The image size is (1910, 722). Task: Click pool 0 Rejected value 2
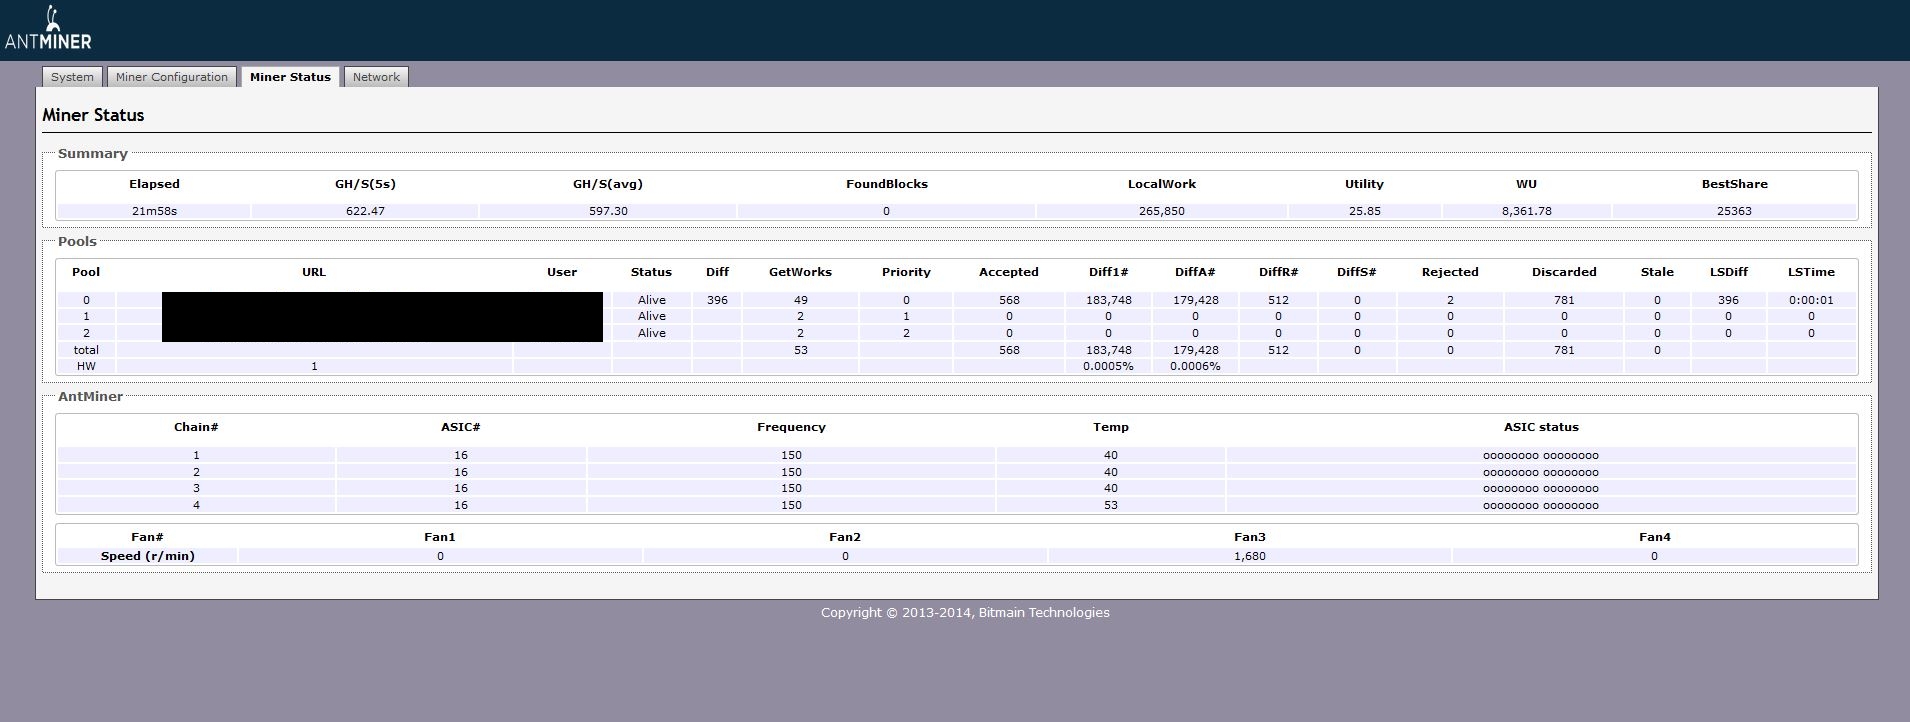tap(1450, 300)
